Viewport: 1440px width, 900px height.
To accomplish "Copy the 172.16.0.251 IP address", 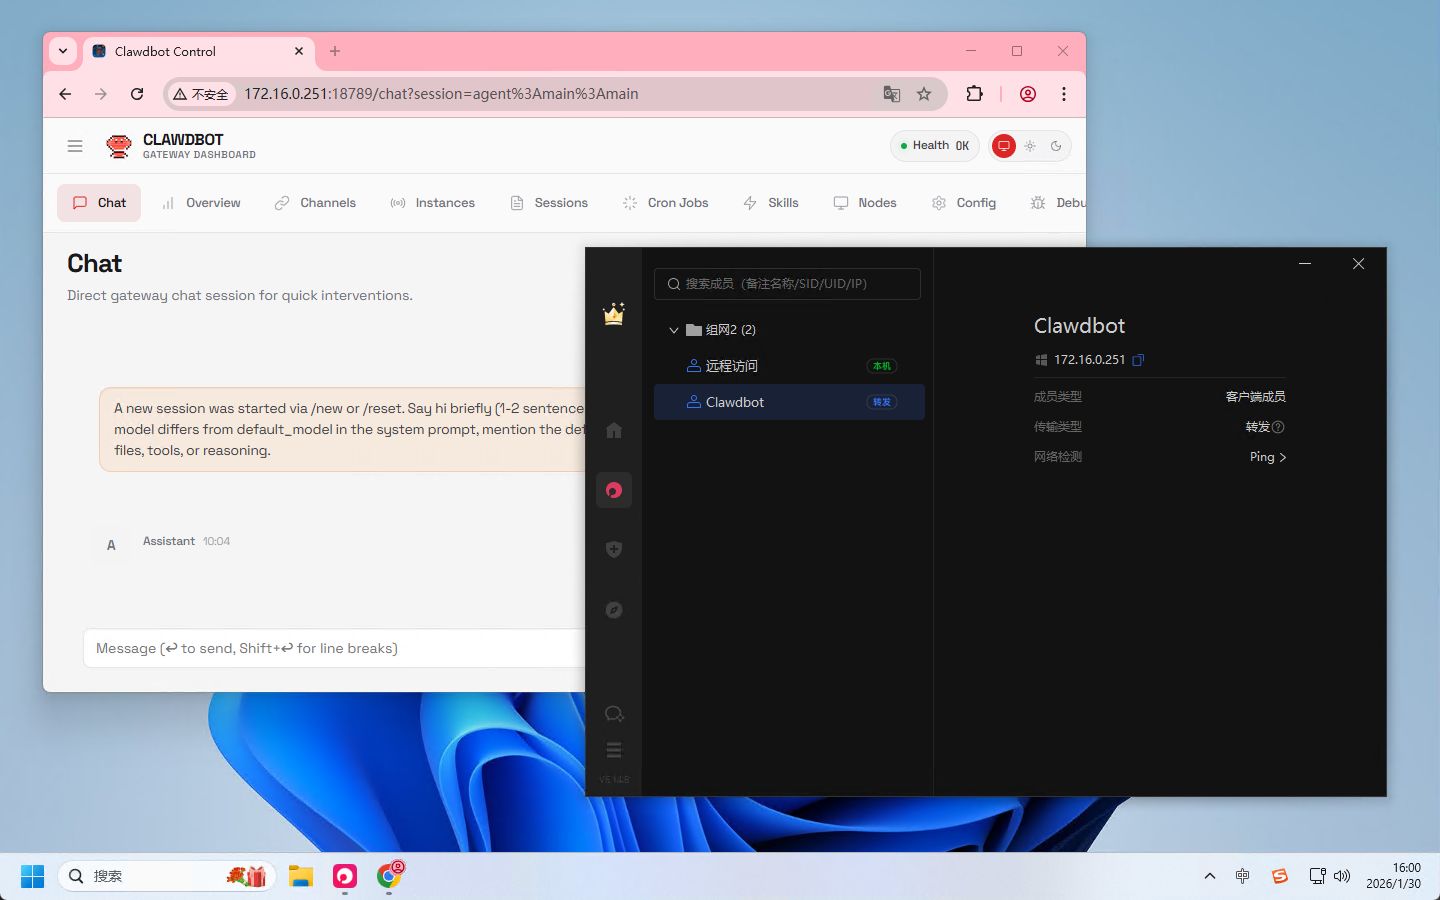I will tap(1138, 360).
